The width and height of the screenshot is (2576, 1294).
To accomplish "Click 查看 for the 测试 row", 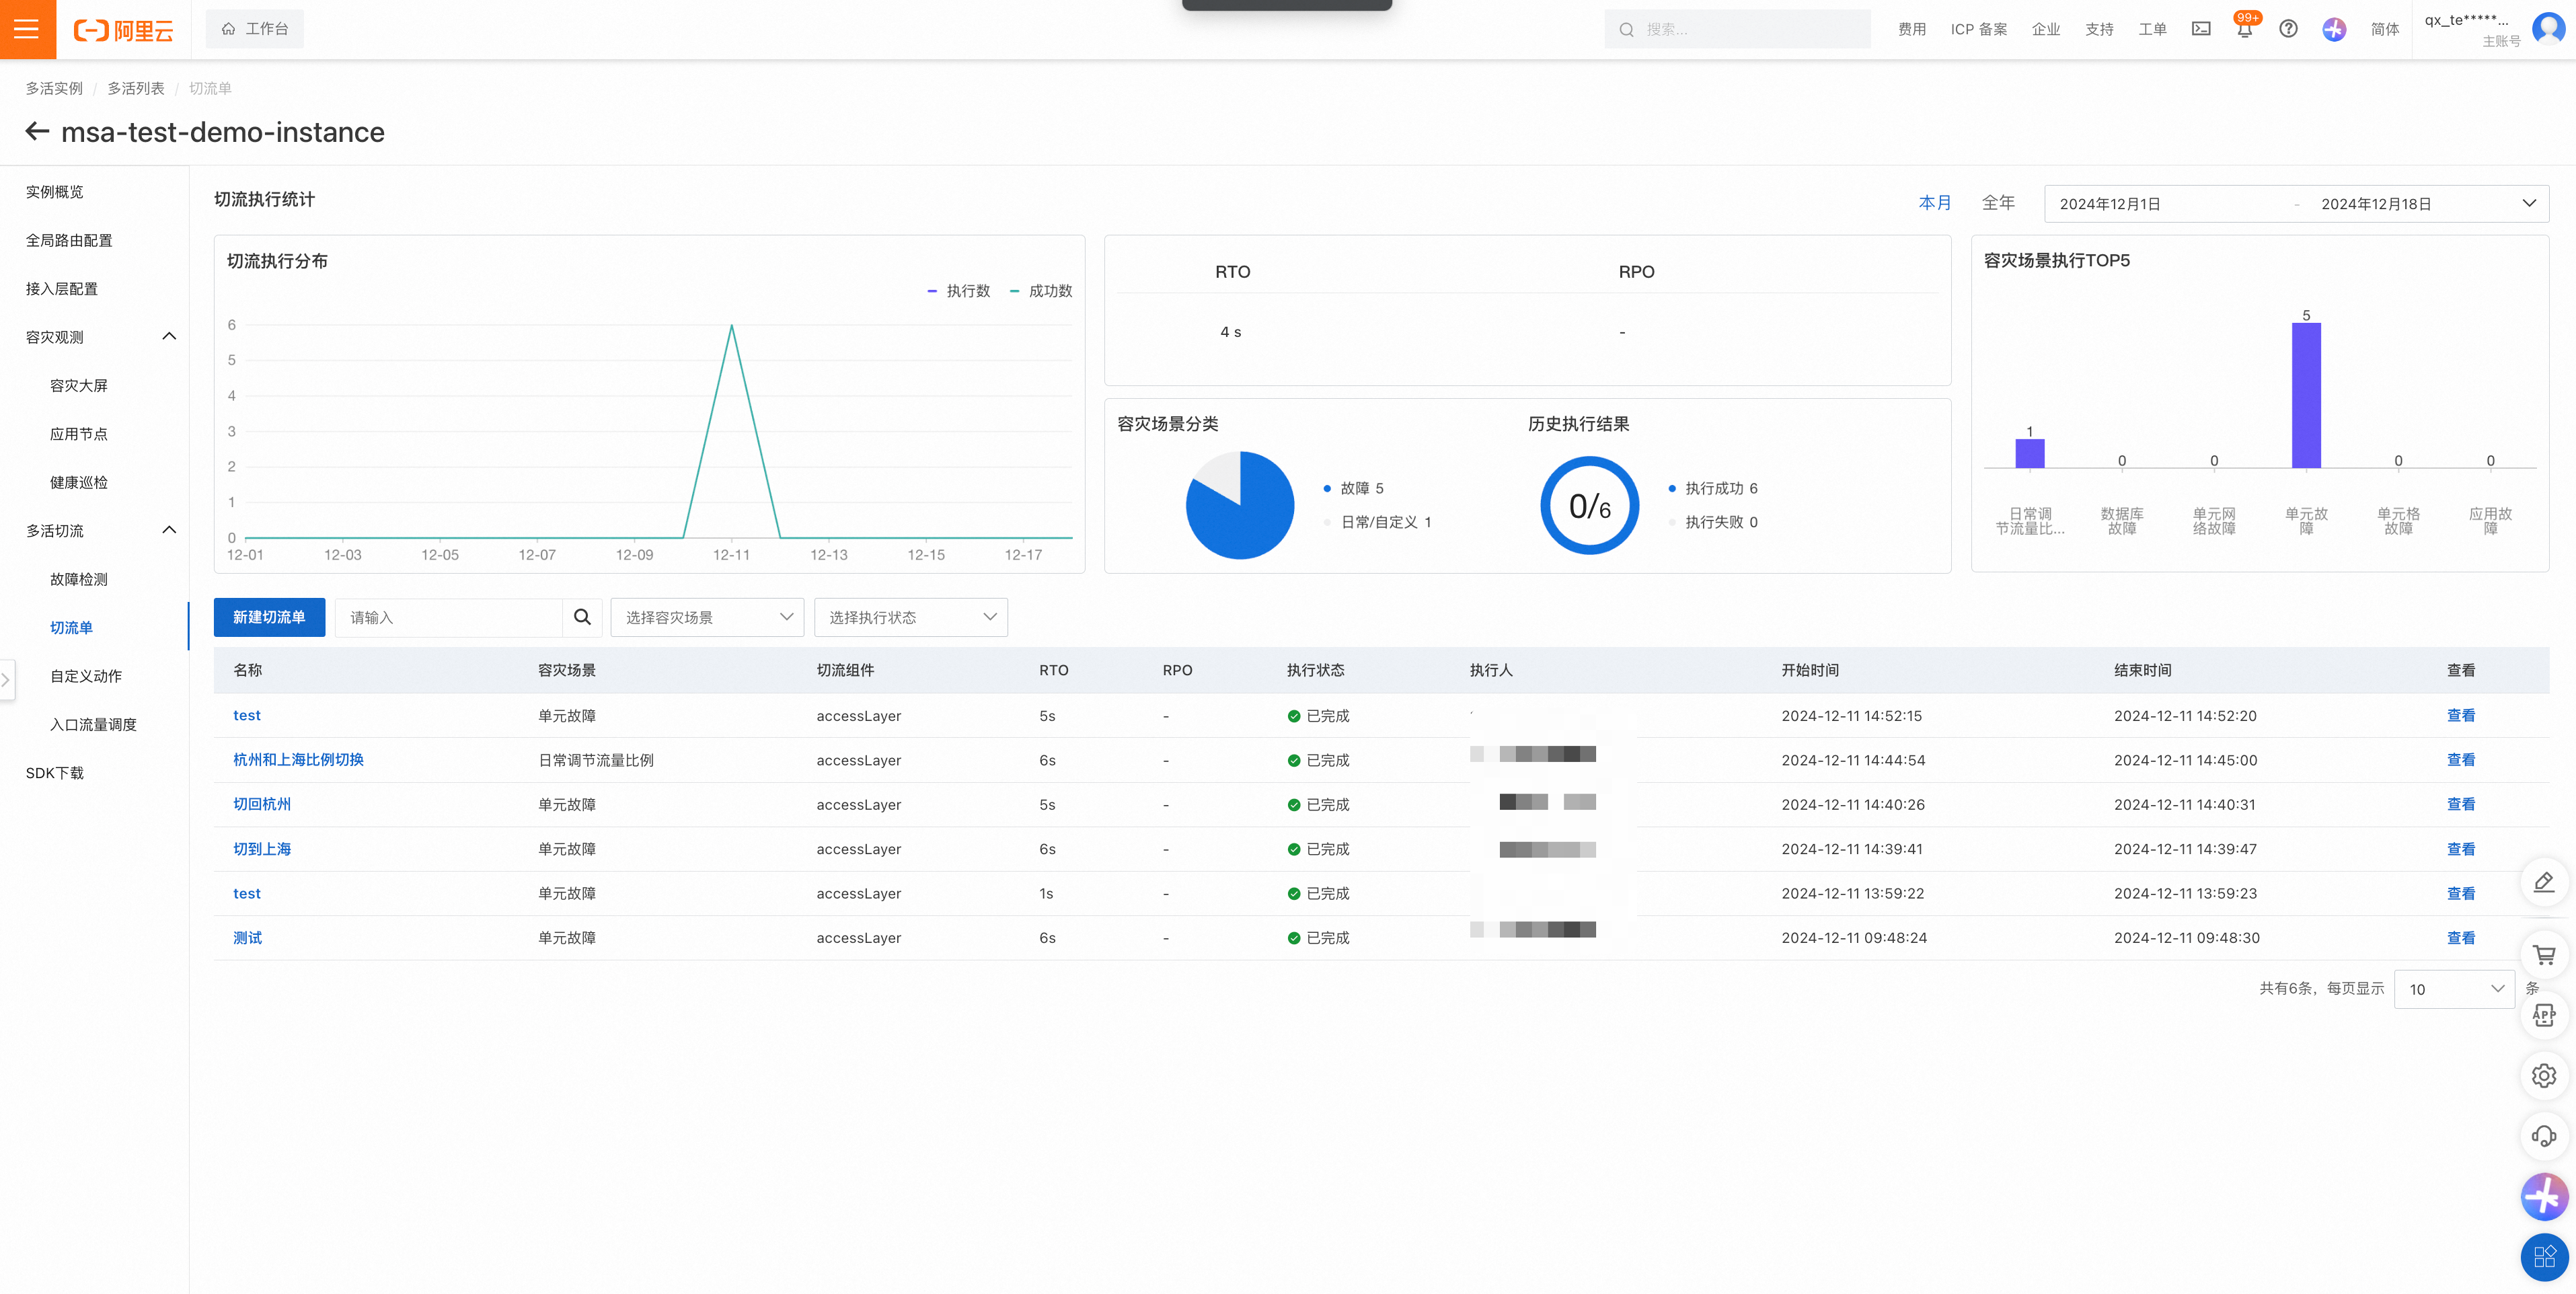I will tap(2460, 938).
